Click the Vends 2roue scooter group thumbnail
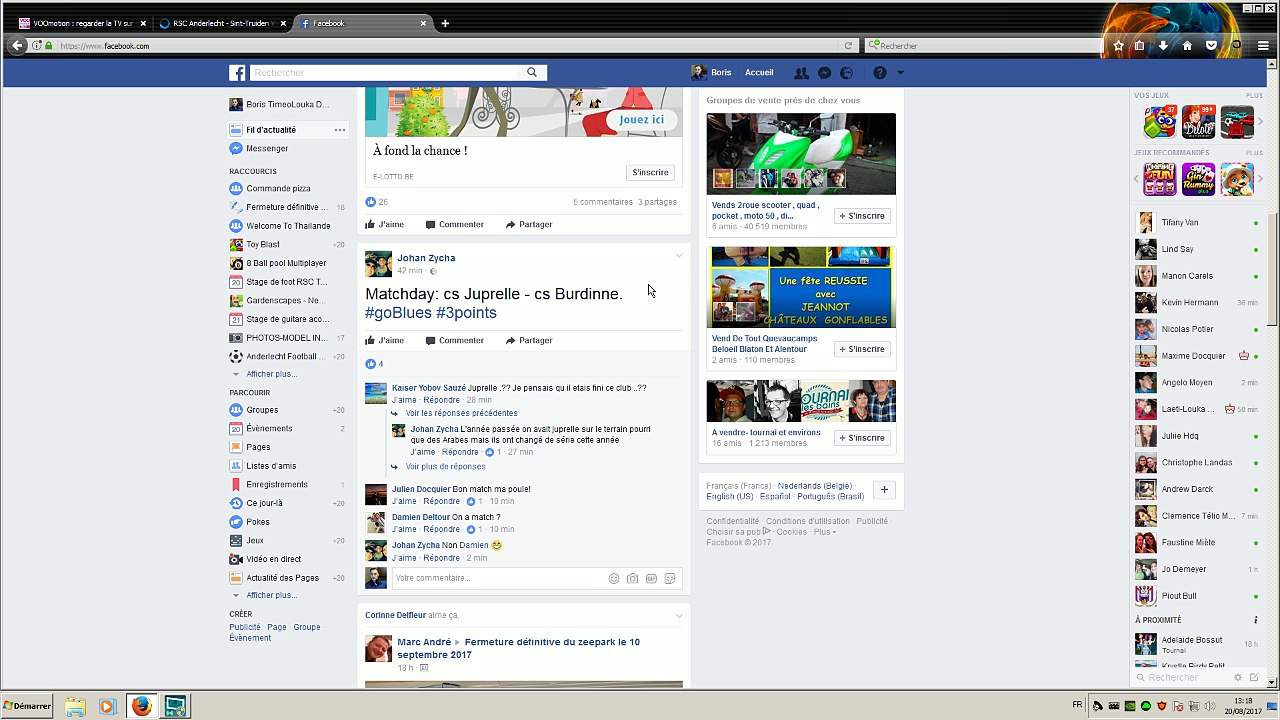The width and height of the screenshot is (1280, 720). coord(801,154)
